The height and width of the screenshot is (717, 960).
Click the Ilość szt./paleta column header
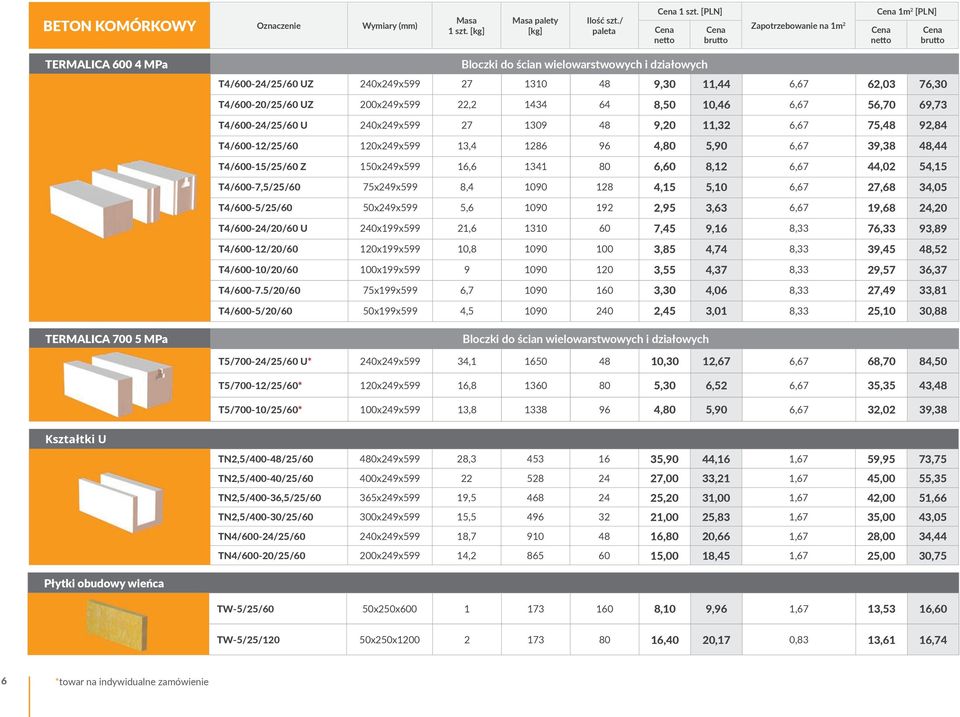[x=604, y=26]
